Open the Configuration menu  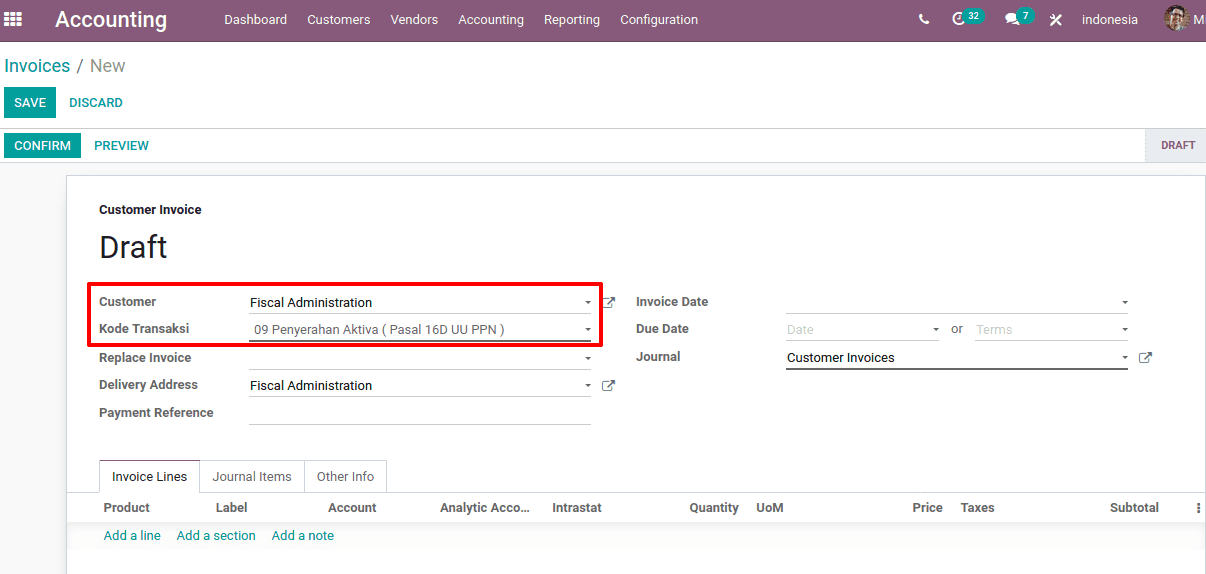[x=659, y=20]
